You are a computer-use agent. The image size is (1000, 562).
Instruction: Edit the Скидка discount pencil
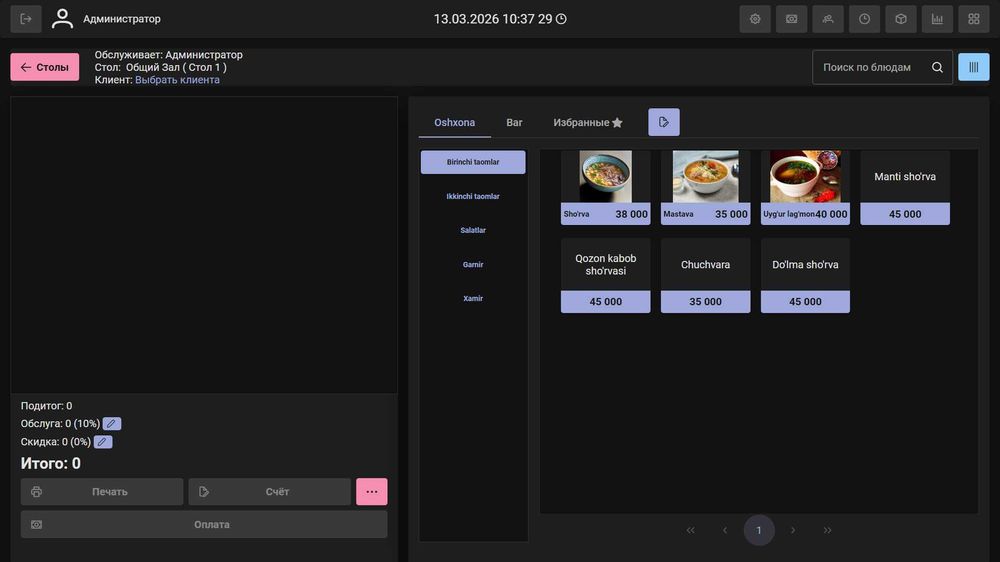pos(103,441)
